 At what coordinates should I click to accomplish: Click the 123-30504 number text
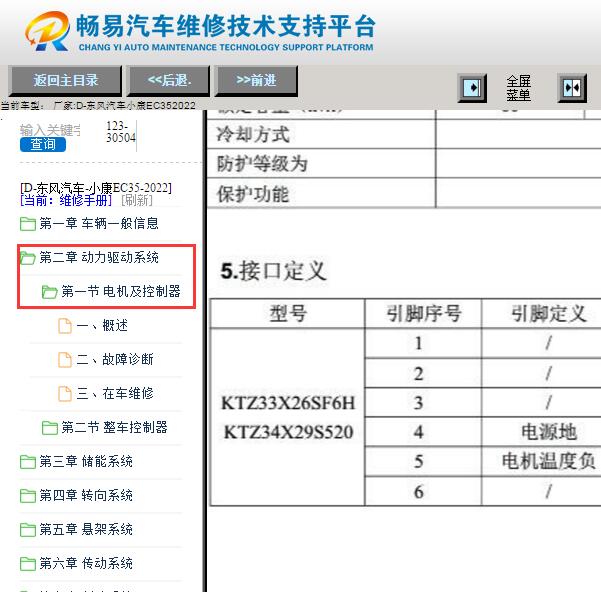click(121, 131)
